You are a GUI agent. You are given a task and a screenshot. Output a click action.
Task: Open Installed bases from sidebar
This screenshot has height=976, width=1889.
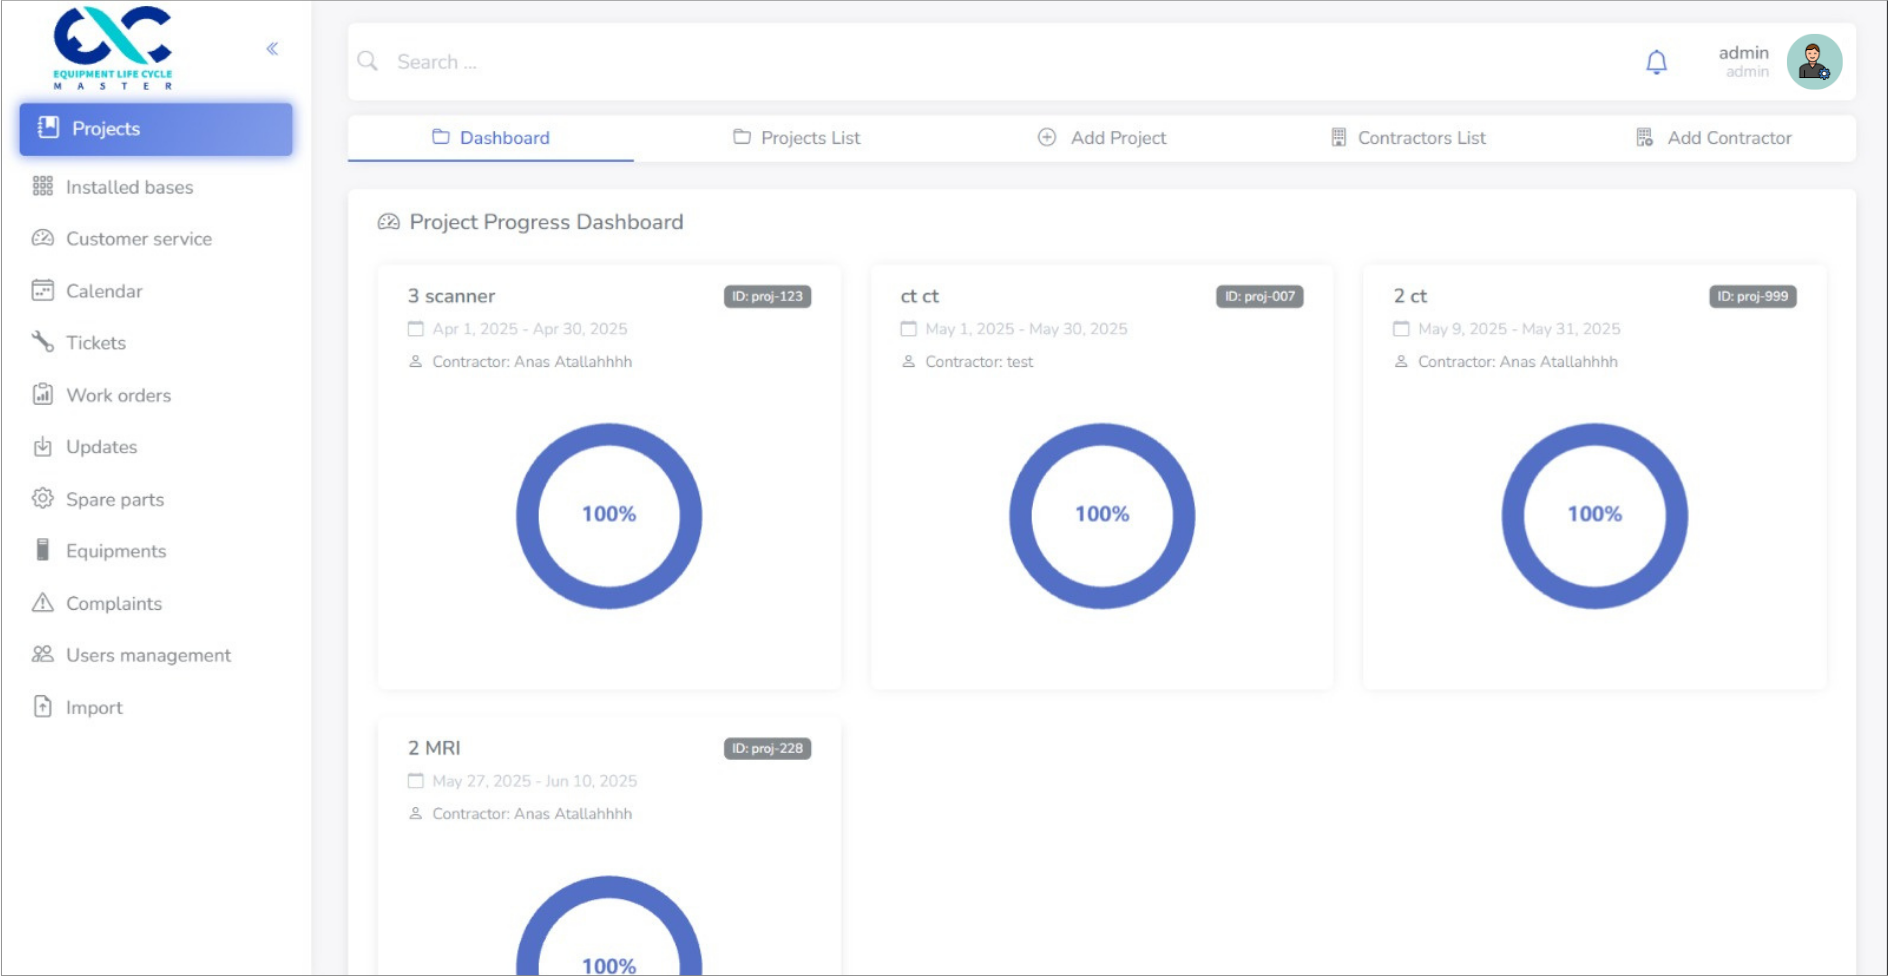[129, 187]
